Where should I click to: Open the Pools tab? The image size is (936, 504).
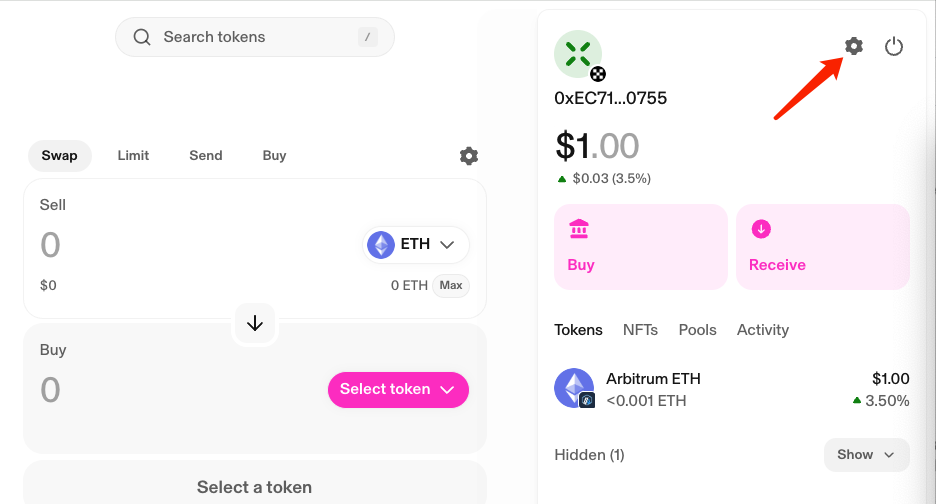click(x=697, y=330)
